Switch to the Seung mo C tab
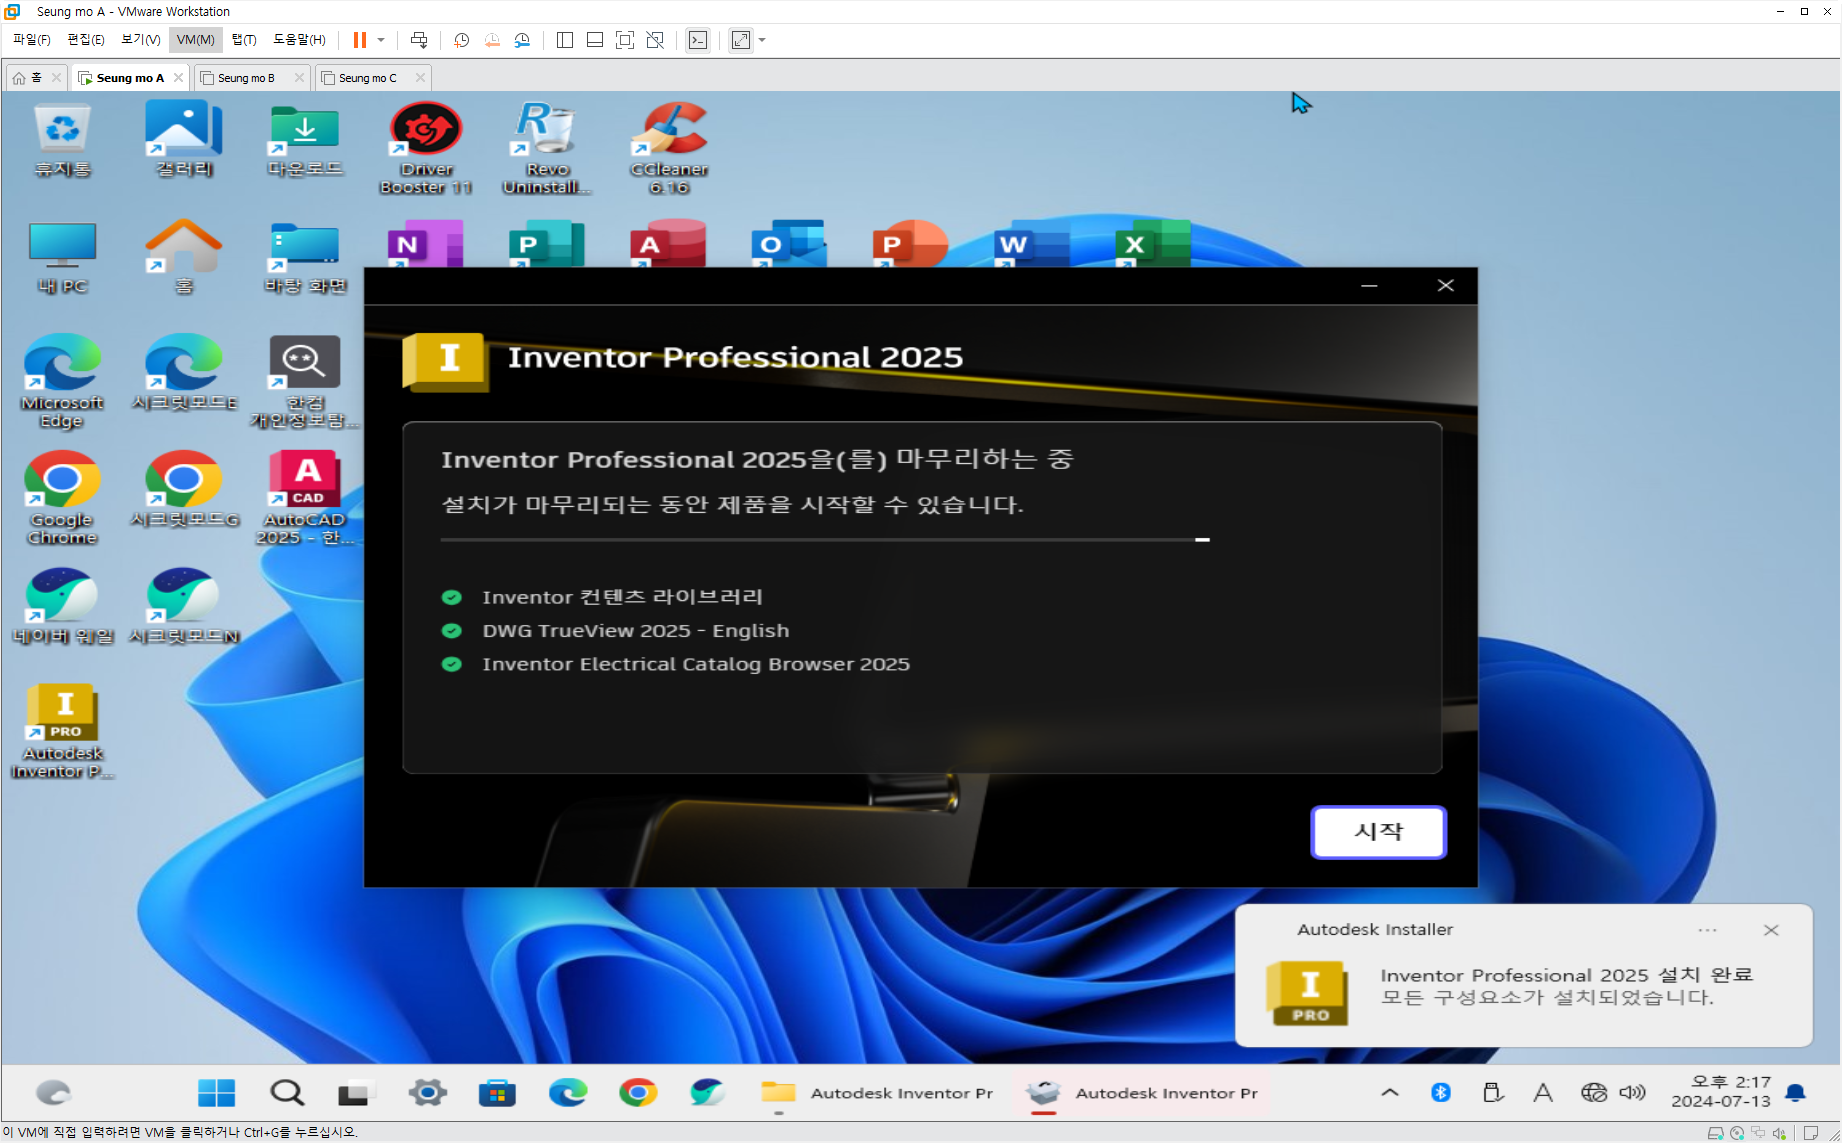This screenshot has height=1143, width=1842. click(x=367, y=78)
